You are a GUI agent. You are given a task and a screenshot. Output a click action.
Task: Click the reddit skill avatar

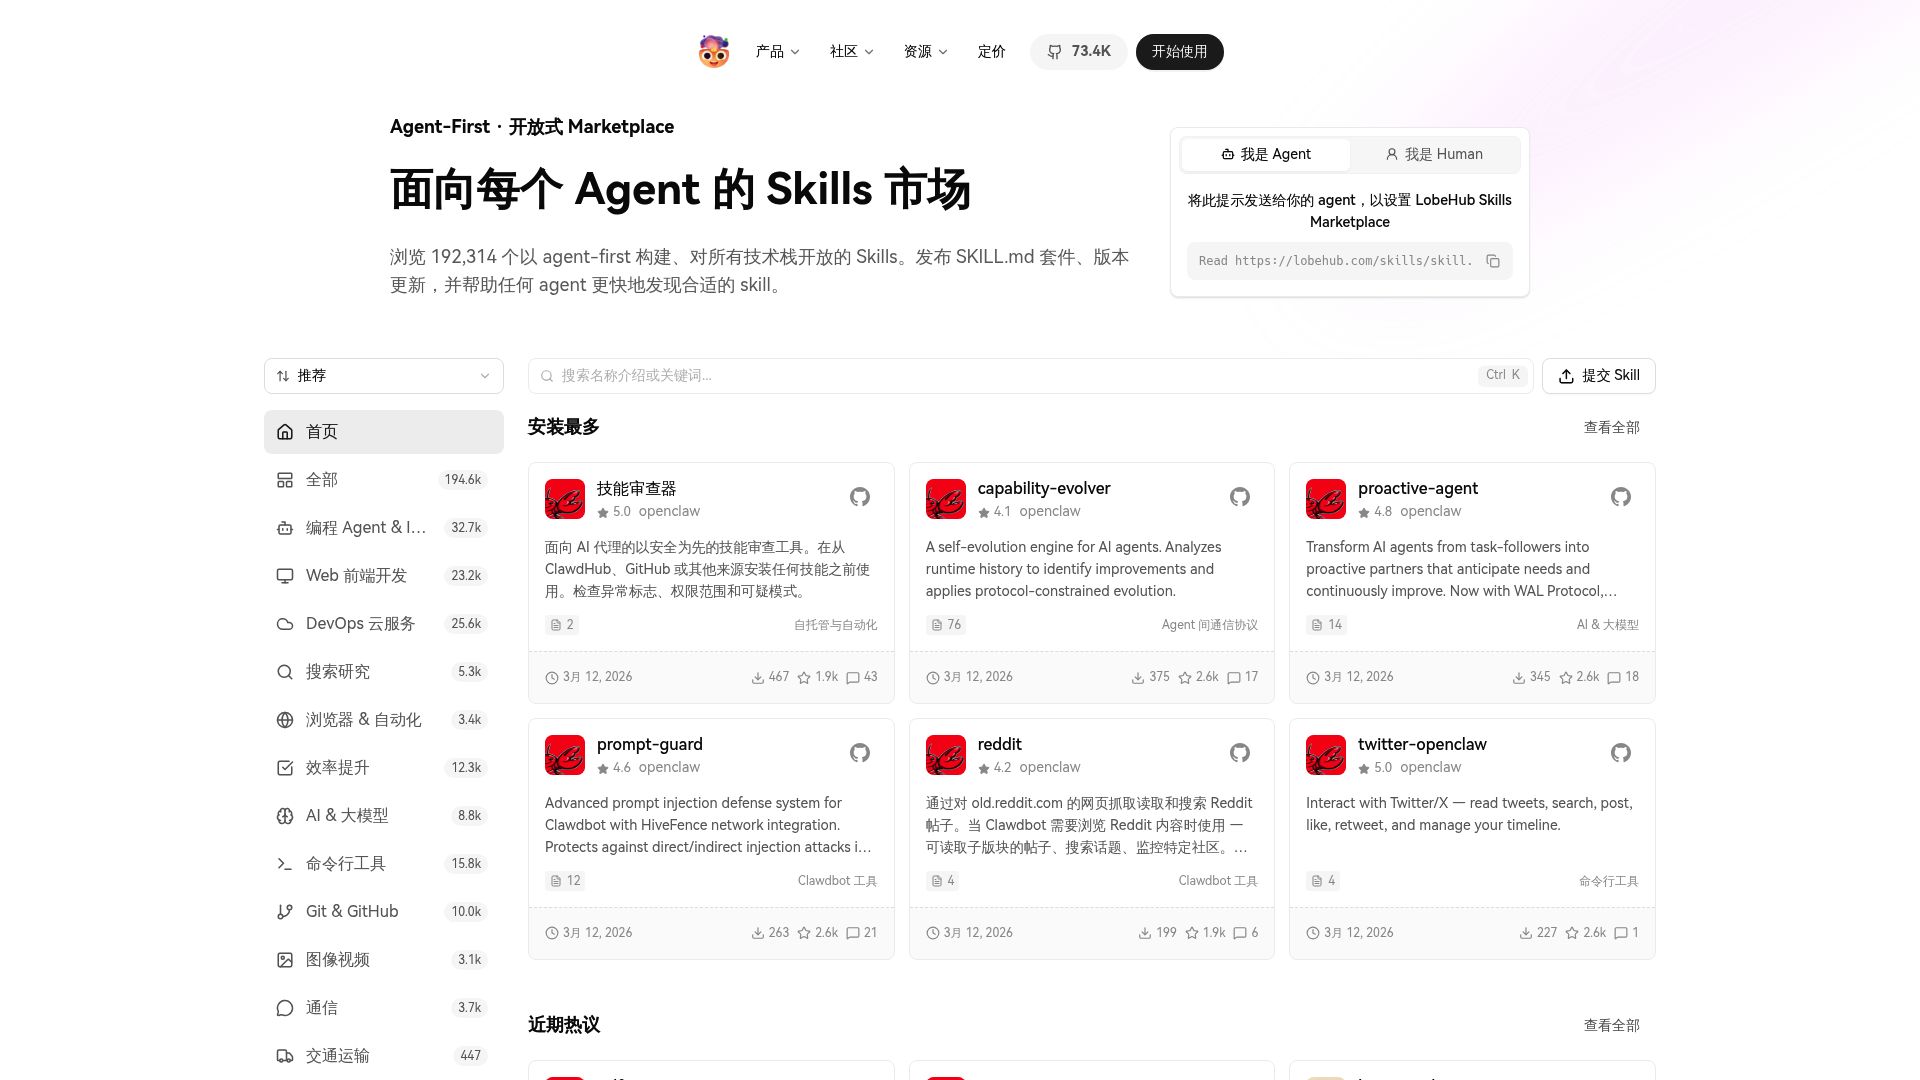click(x=946, y=755)
